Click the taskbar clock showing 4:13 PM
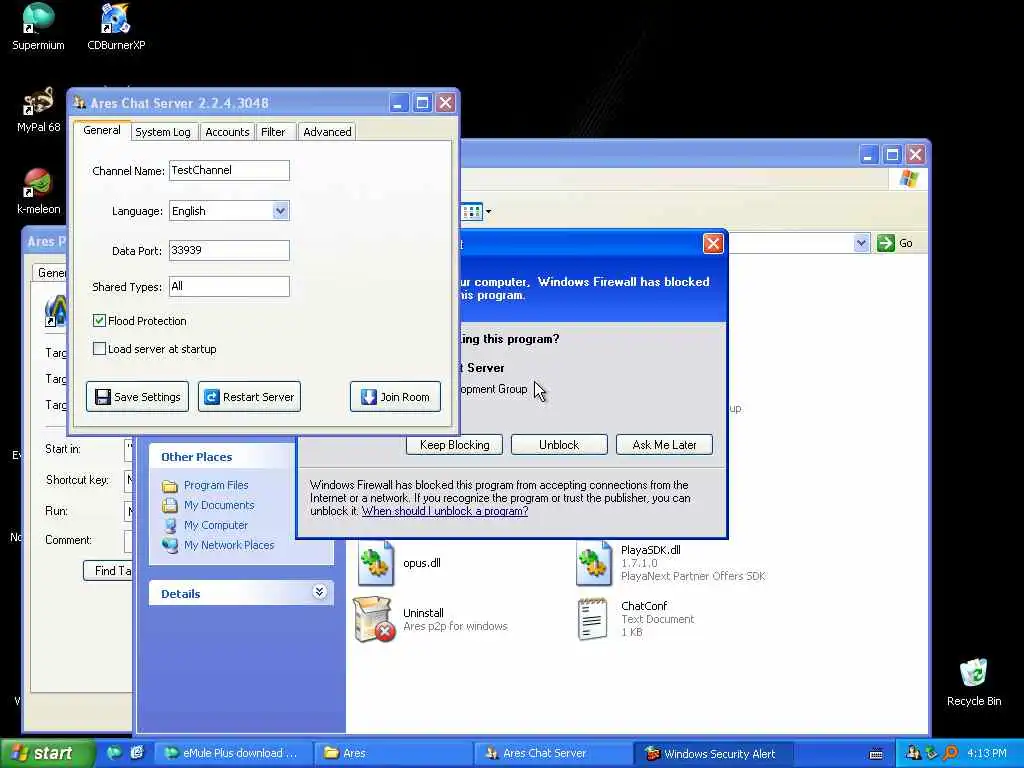The width and height of the screenshot is (1024, 768). [x=986, y=753]
